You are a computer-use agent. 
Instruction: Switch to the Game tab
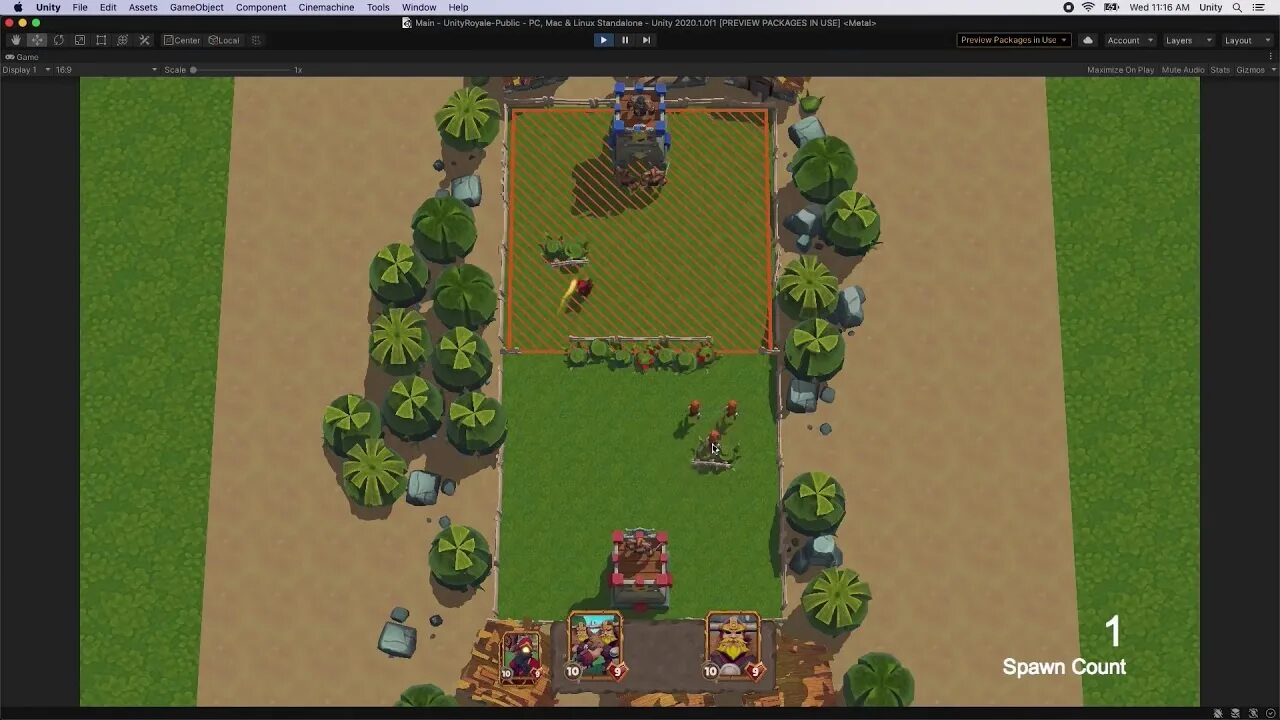[x=22, y=57]
